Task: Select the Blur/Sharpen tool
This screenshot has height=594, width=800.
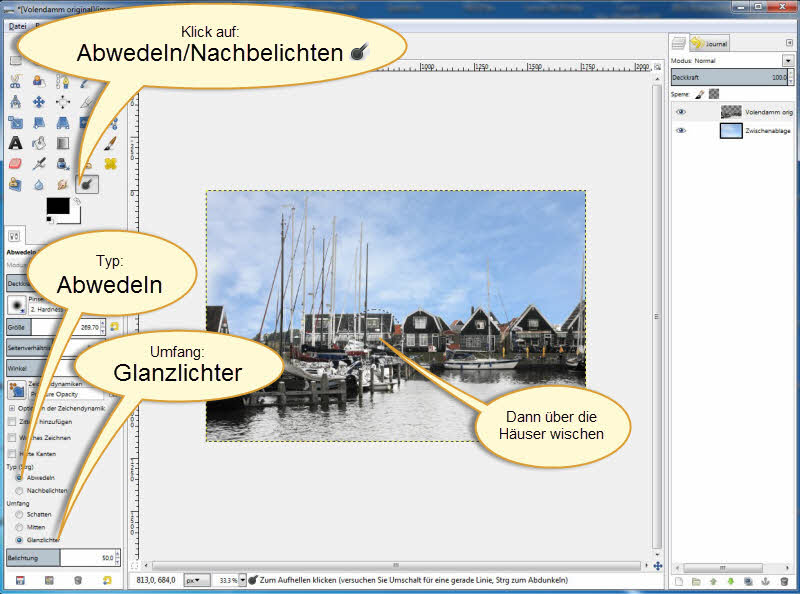Action: pos(39,184)
